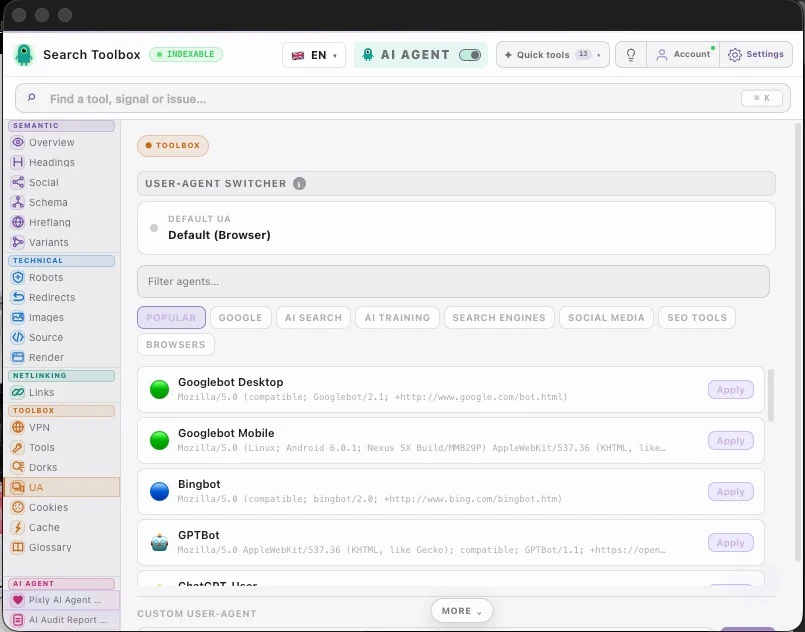
Task: Click the INDEXABLE status badge
Action: (x=186, y=54)
